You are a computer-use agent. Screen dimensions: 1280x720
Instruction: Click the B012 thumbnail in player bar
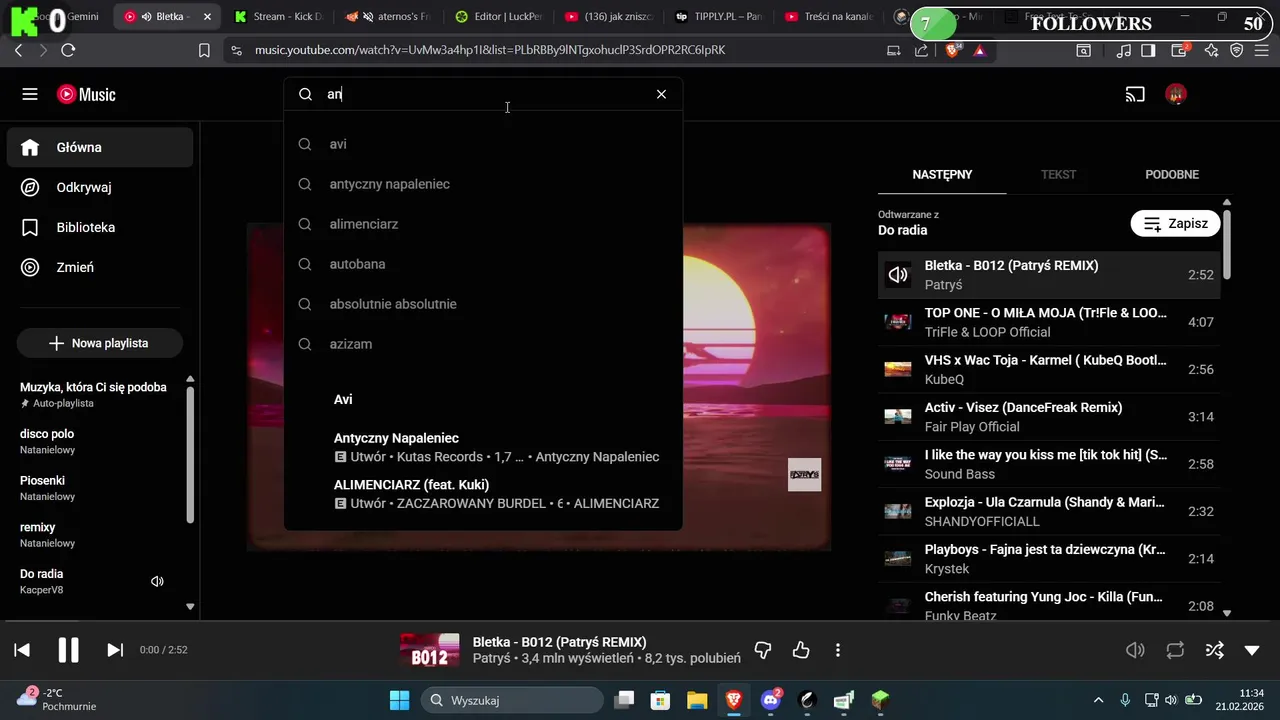coord(429,650)
